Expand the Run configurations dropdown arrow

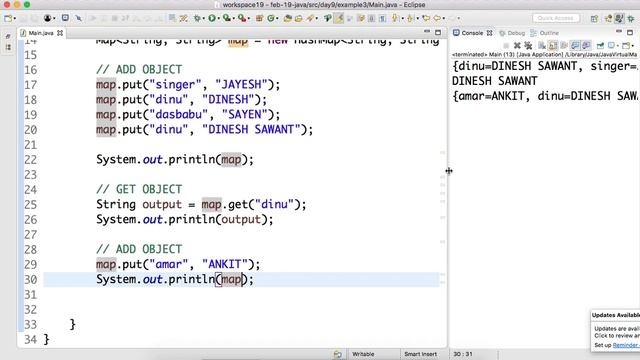pyautogui.click(x=218, y=18)
